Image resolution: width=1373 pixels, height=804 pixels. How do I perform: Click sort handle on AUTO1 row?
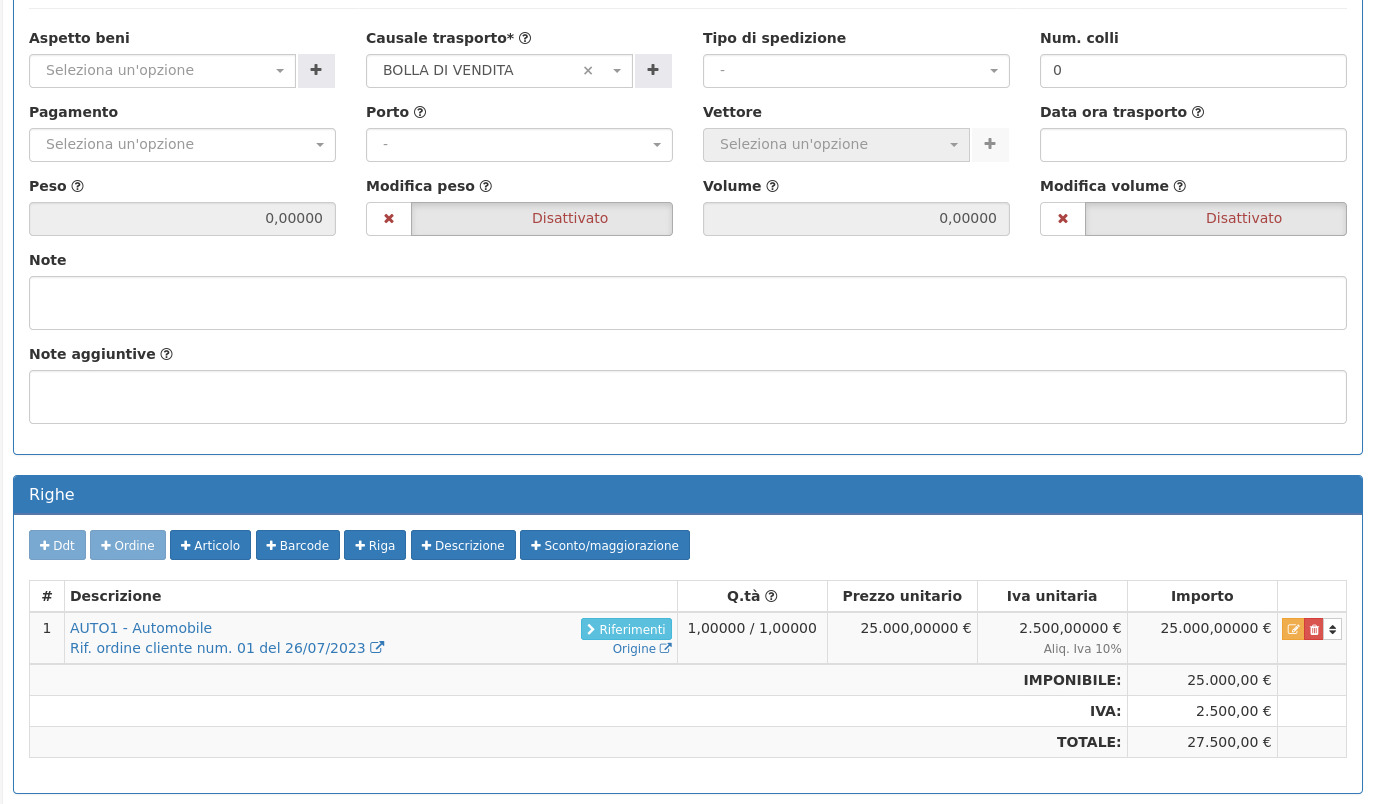(x=1333, y=629)
